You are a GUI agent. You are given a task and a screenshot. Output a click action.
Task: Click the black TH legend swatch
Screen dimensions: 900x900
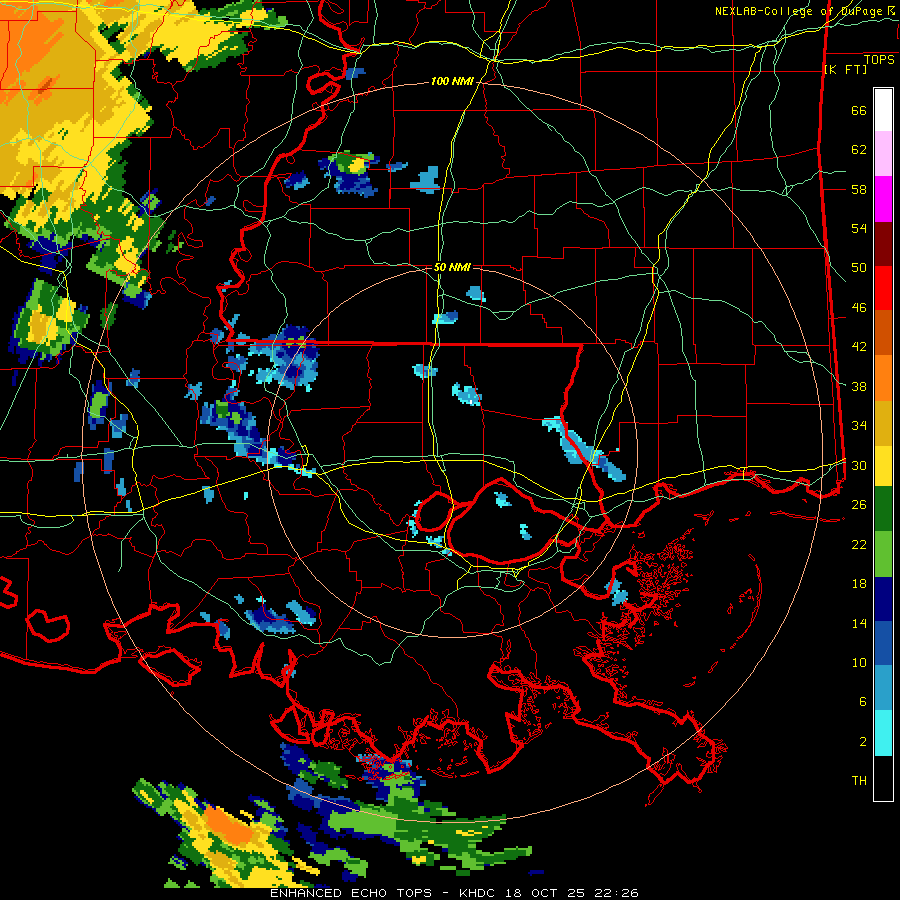click(883, 778)
